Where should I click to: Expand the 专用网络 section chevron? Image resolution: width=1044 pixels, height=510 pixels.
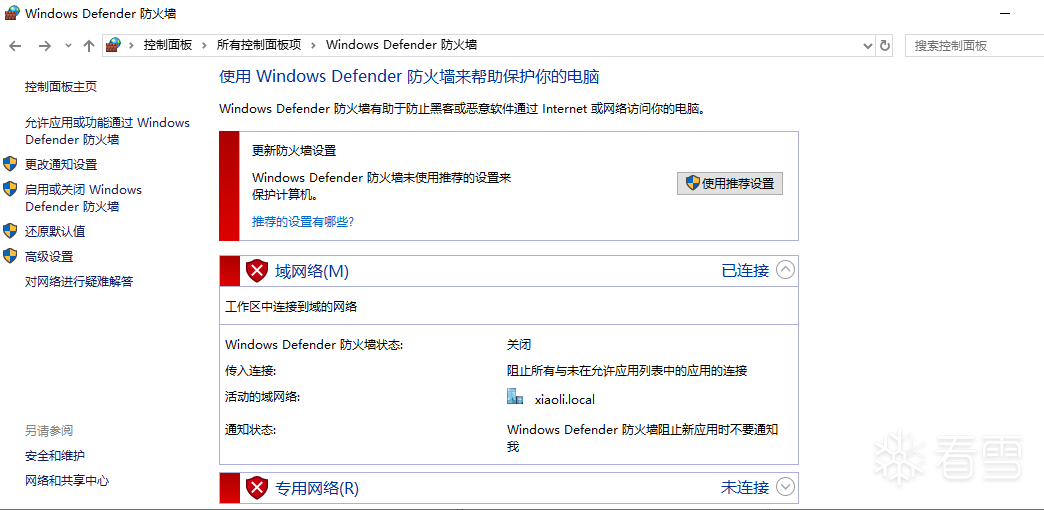[786, 487]
